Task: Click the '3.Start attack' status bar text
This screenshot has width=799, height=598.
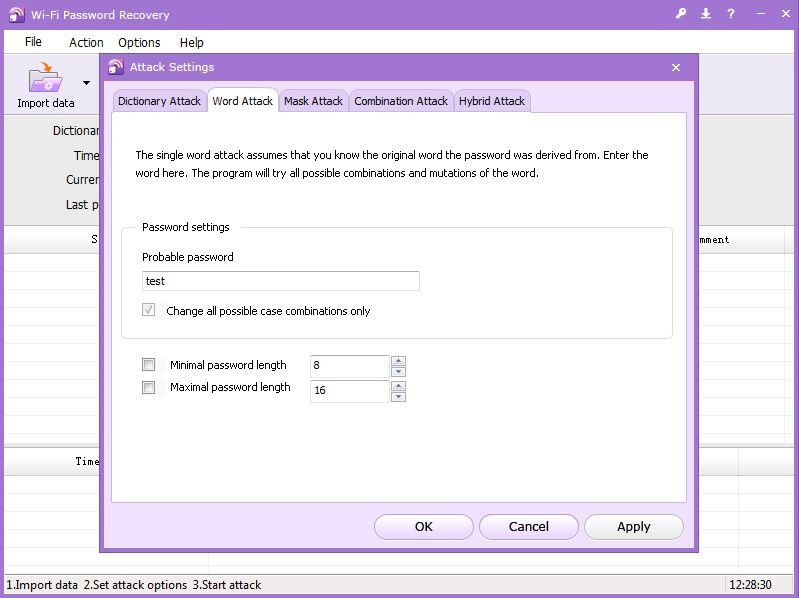Action: tap(227, 585)
